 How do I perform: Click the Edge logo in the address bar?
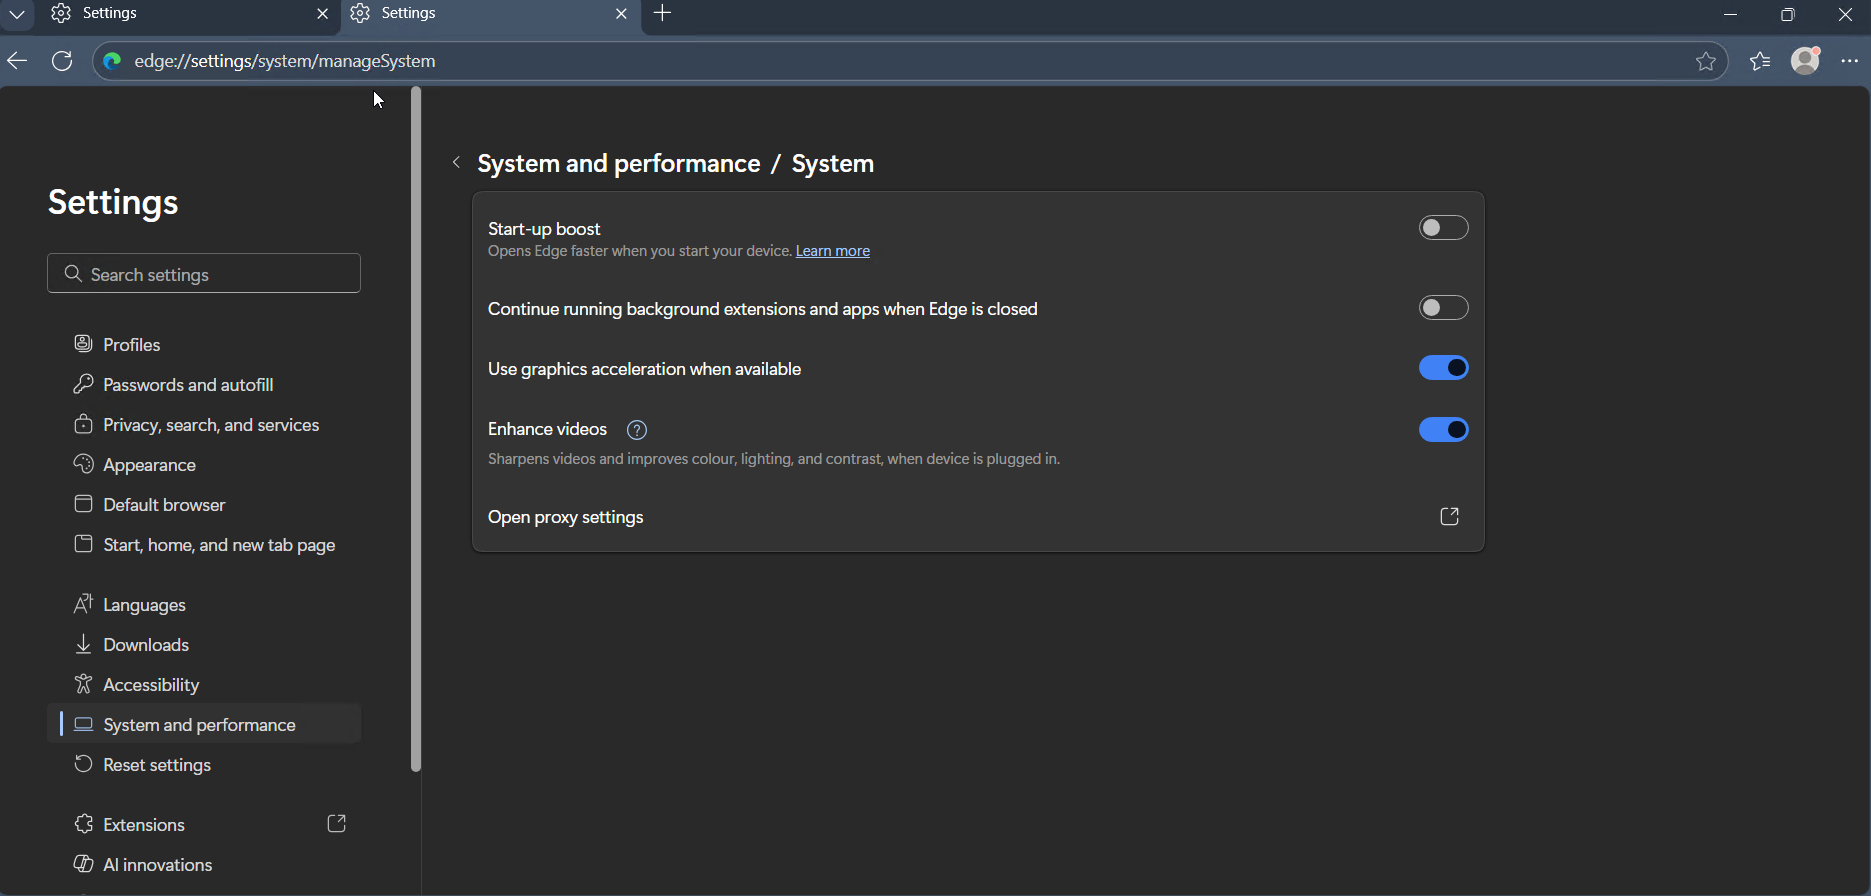click(112, 61)
